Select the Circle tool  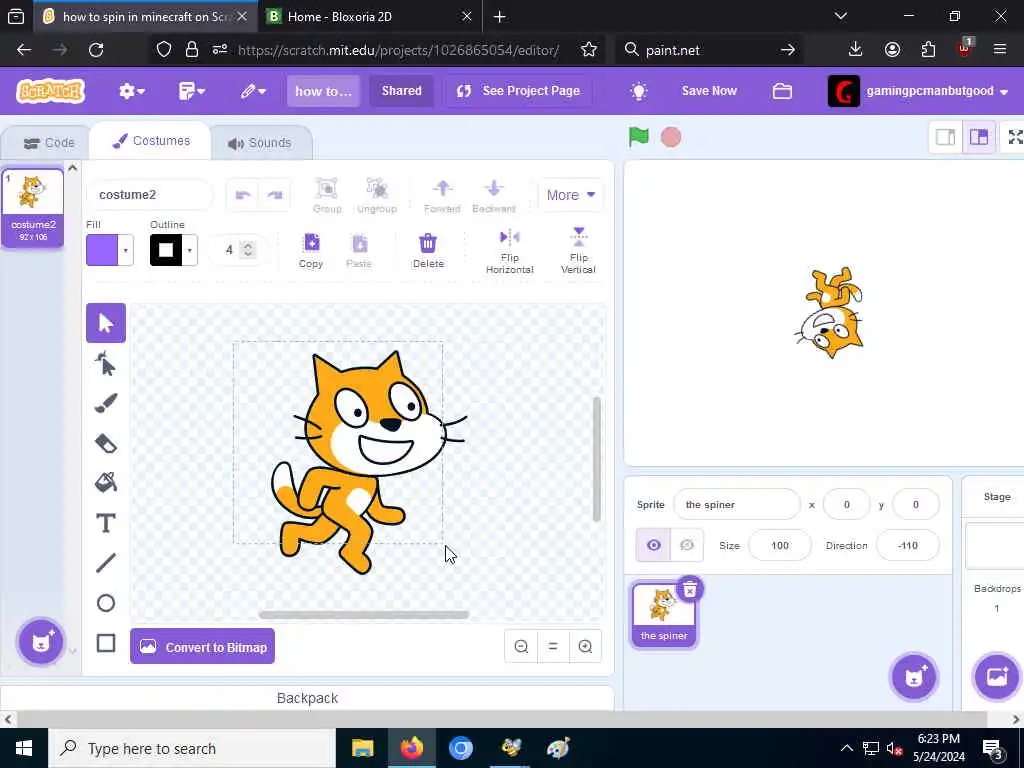pos(106,603)
